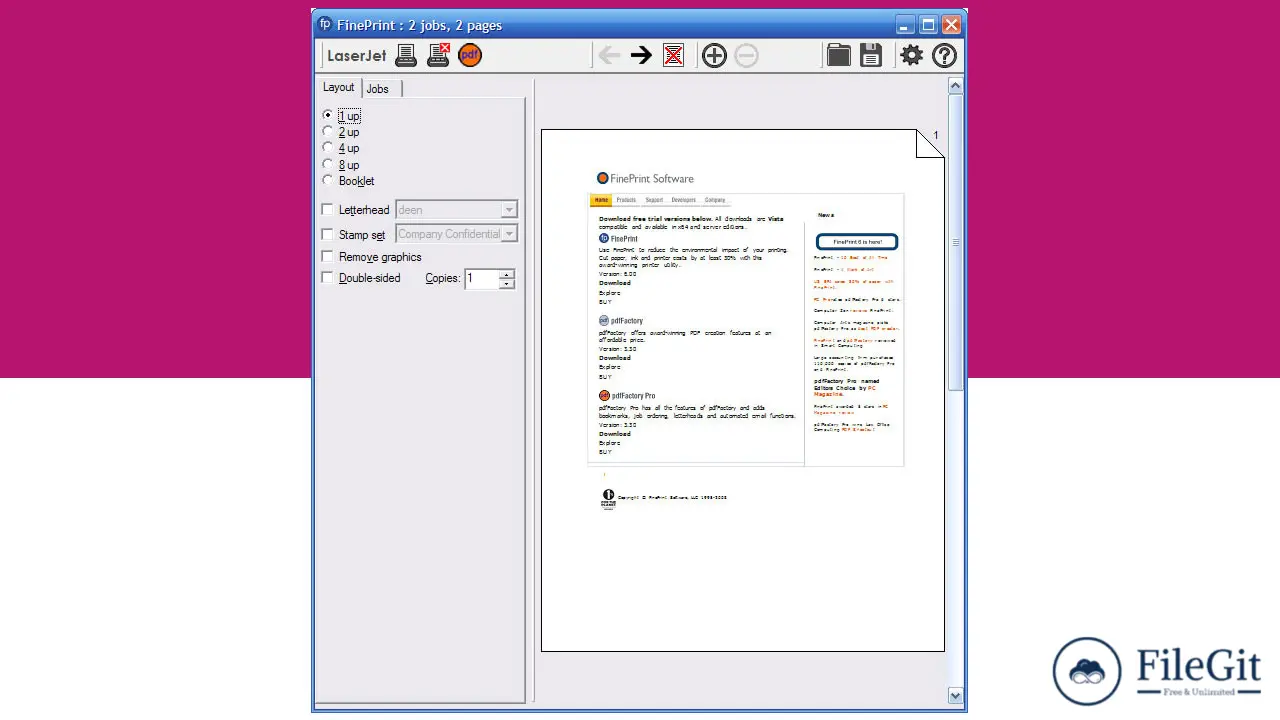This screenshot has width=1280, height=720.
Task: Select the Booklet layout option
Action: coord(349,181)
